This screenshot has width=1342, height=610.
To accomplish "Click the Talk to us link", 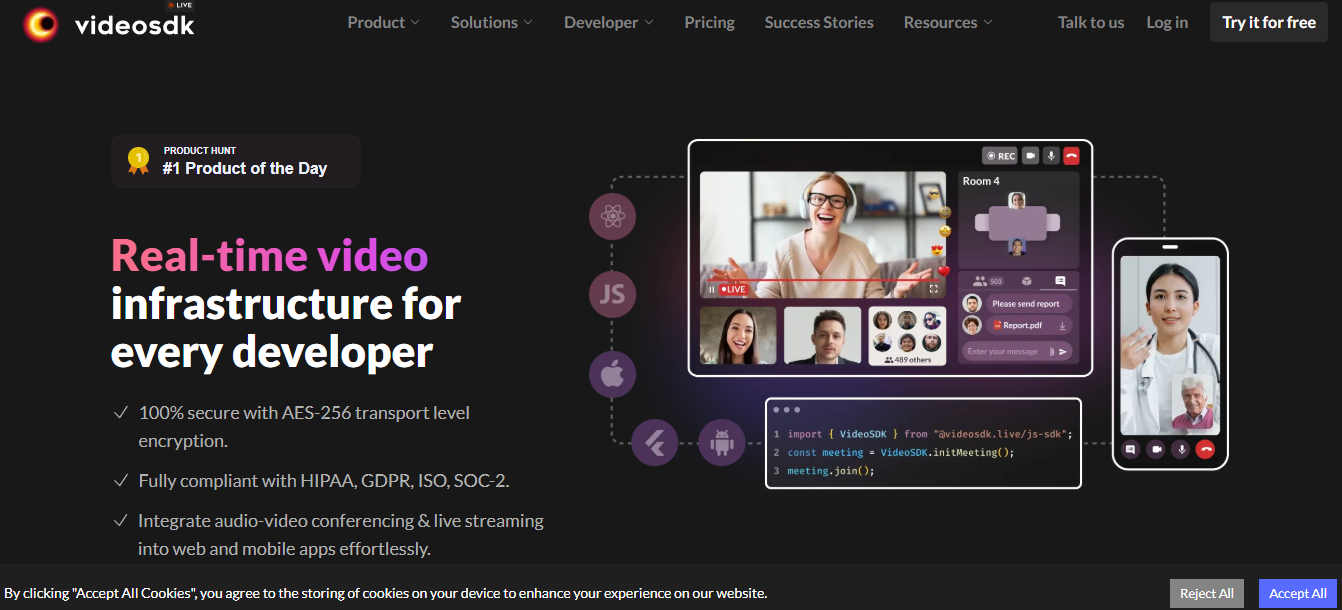I will point(1091,22).
